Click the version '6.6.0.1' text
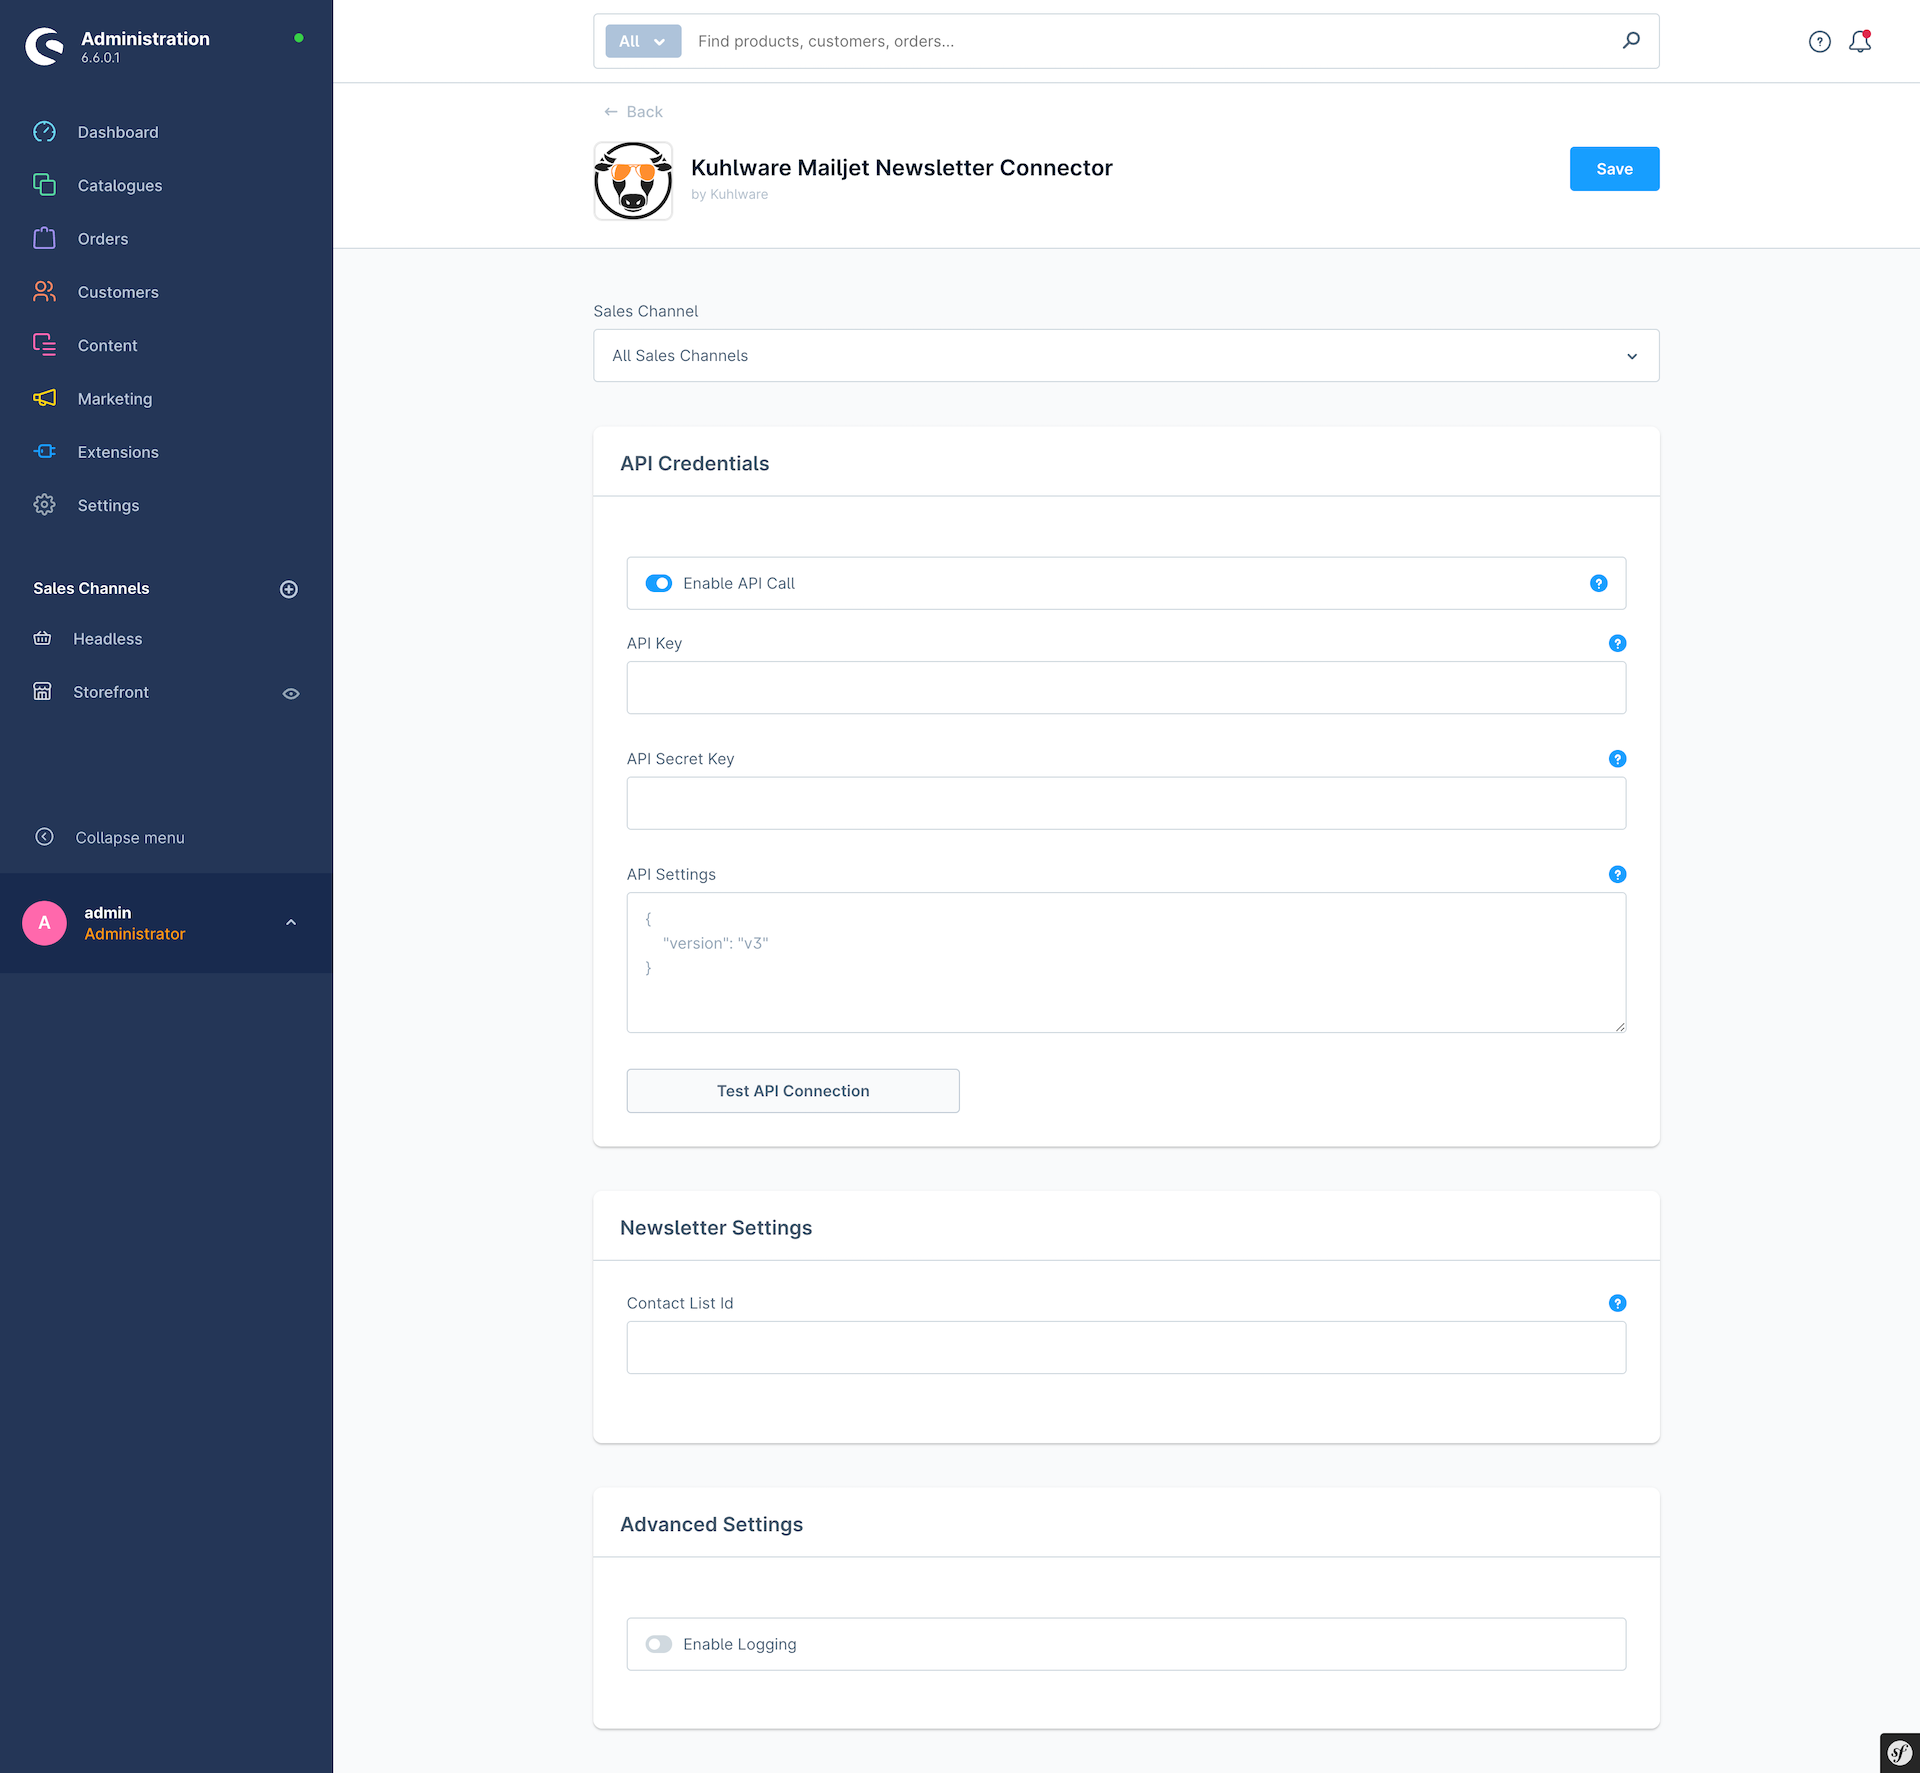 click(x=101, y=58)
